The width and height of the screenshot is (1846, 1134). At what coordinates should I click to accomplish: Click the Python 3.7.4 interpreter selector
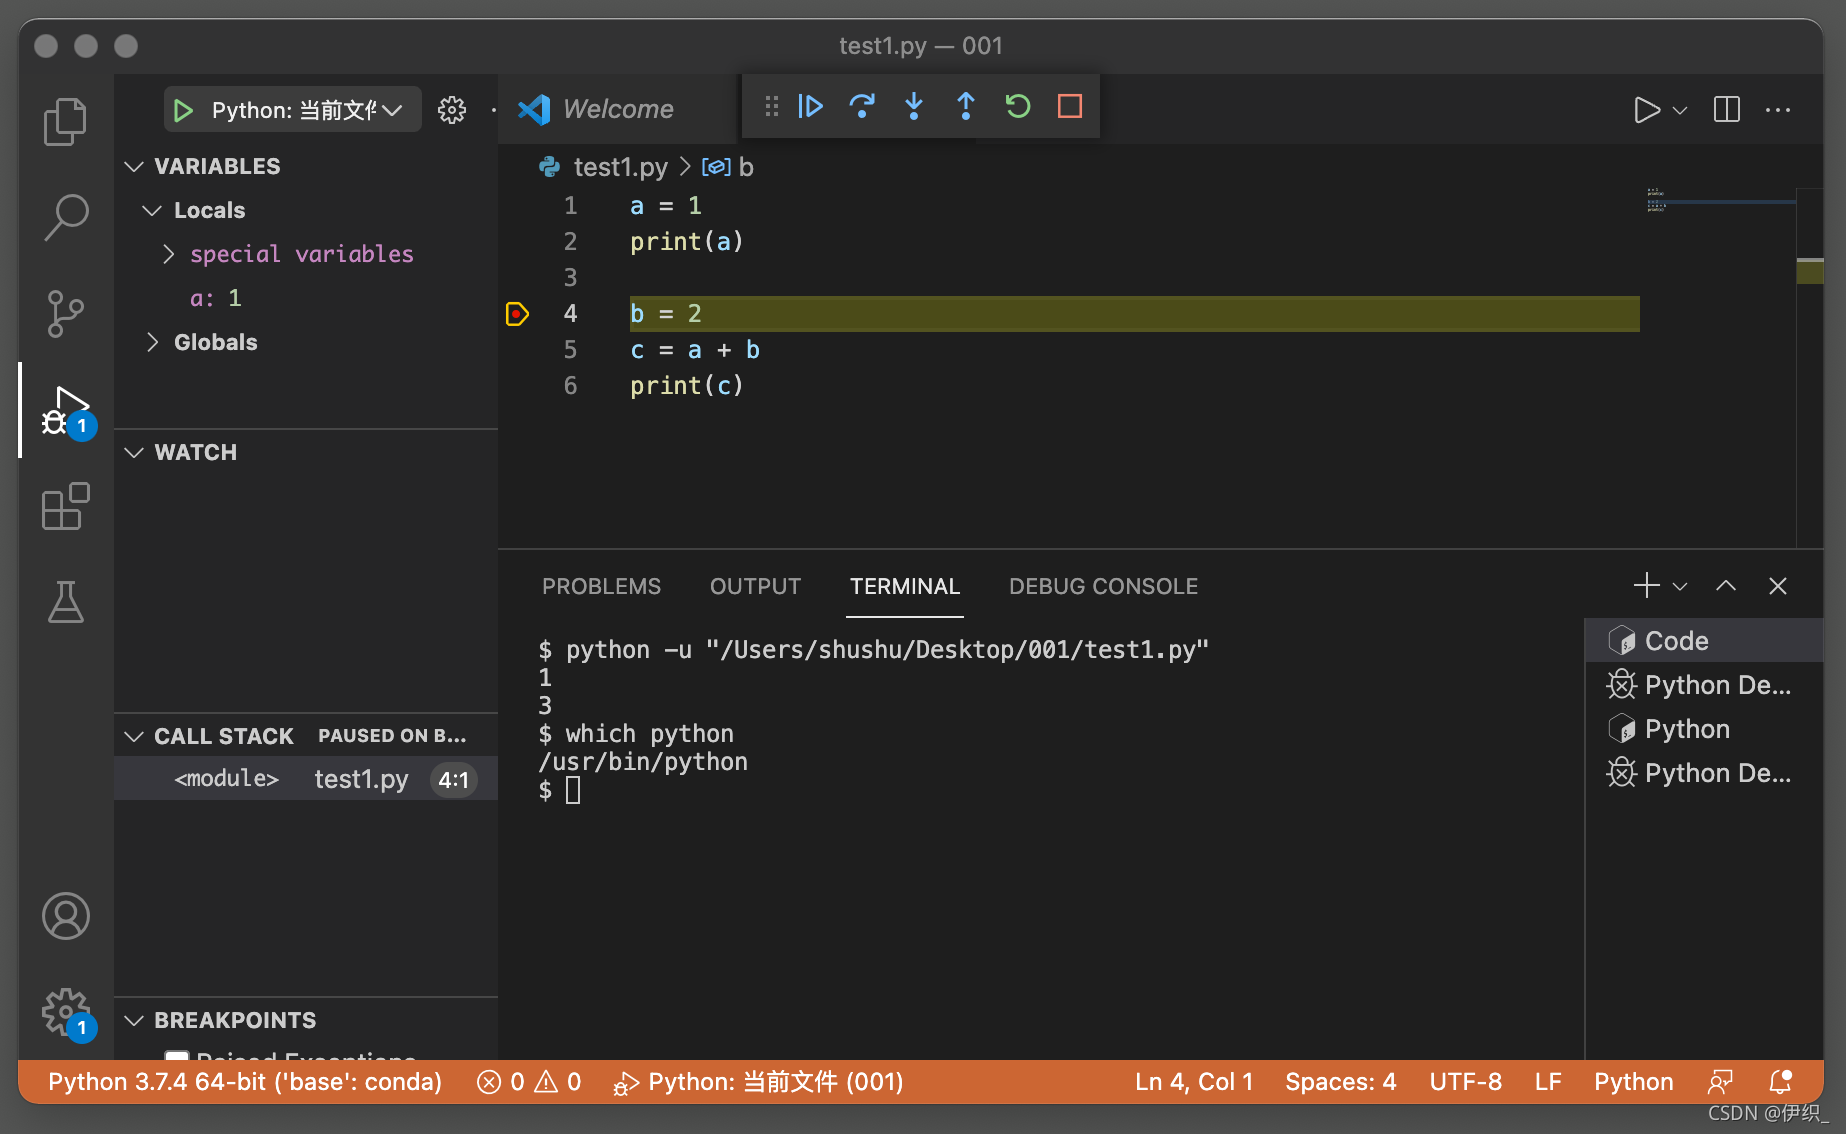tap(245, 1082)
